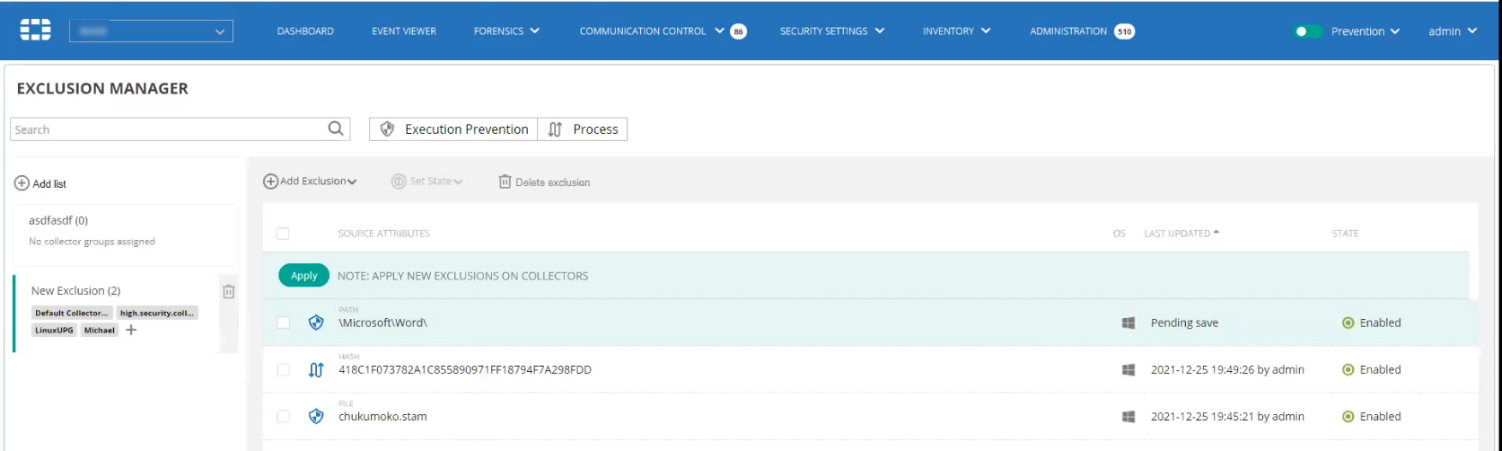Check the select-all exclusions header checkbox
Screen dimensions: 1502x451
(283, 234)
